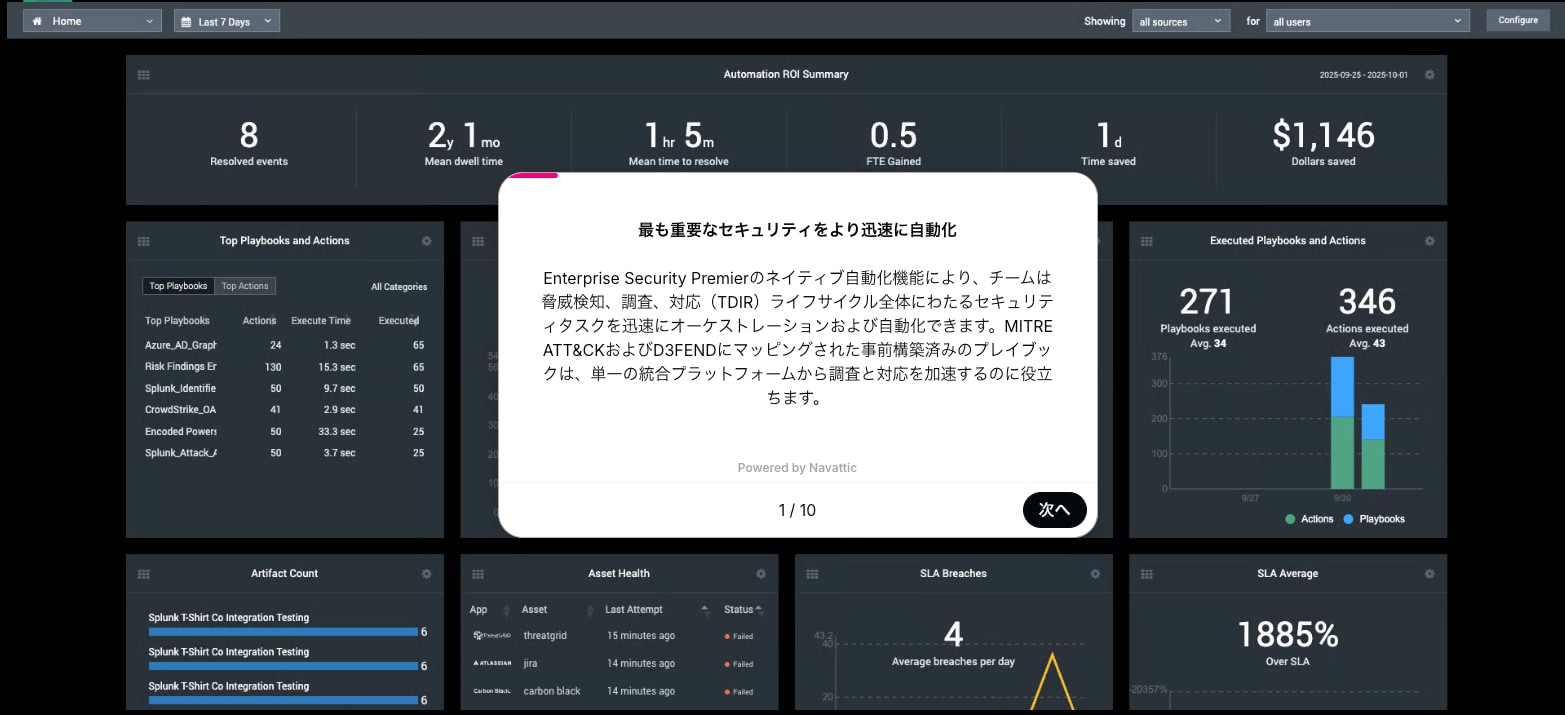Click the 次へ next button in tour popup

[1054, 510]
